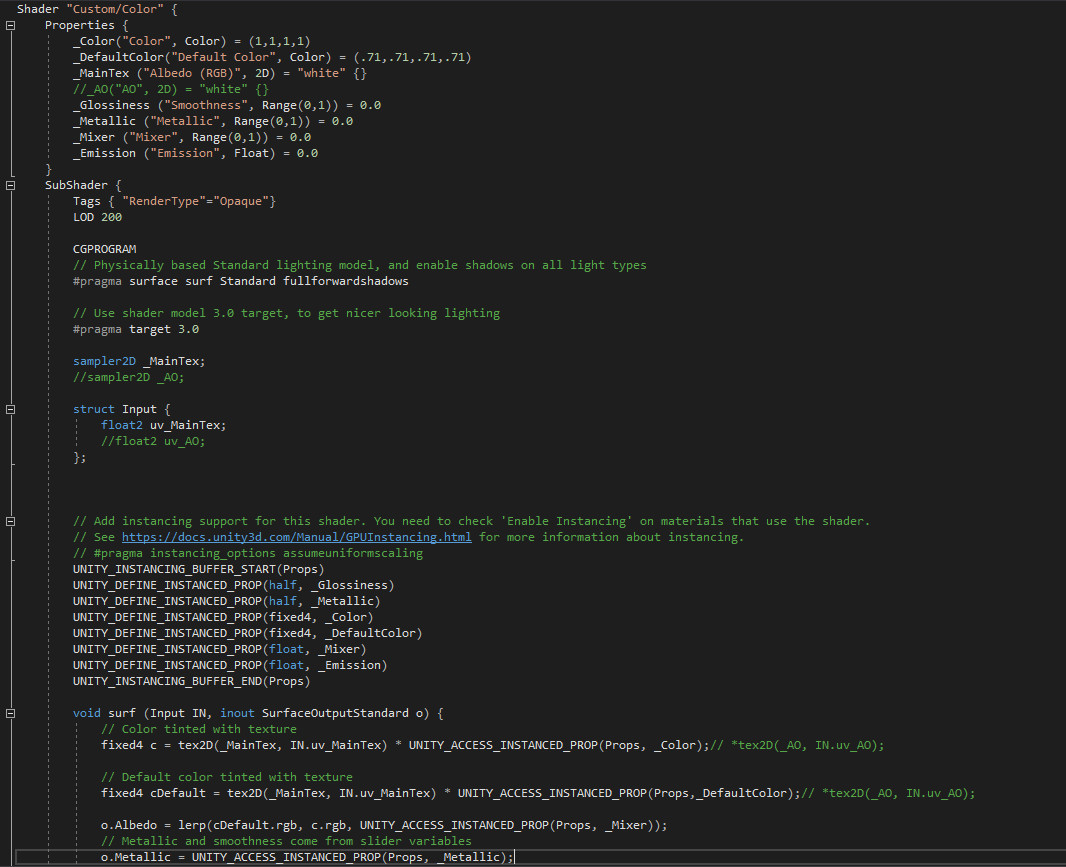Click the commented //sampler2D _AO; line
This screenshot has width=1066, height=867.
[128, 377]
